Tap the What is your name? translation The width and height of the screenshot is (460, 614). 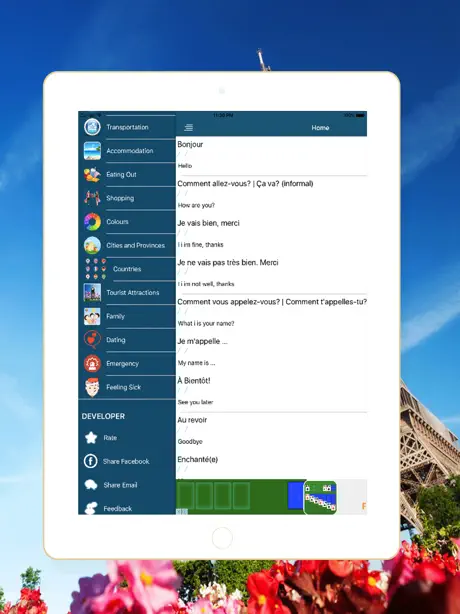[x=206, y=323]
